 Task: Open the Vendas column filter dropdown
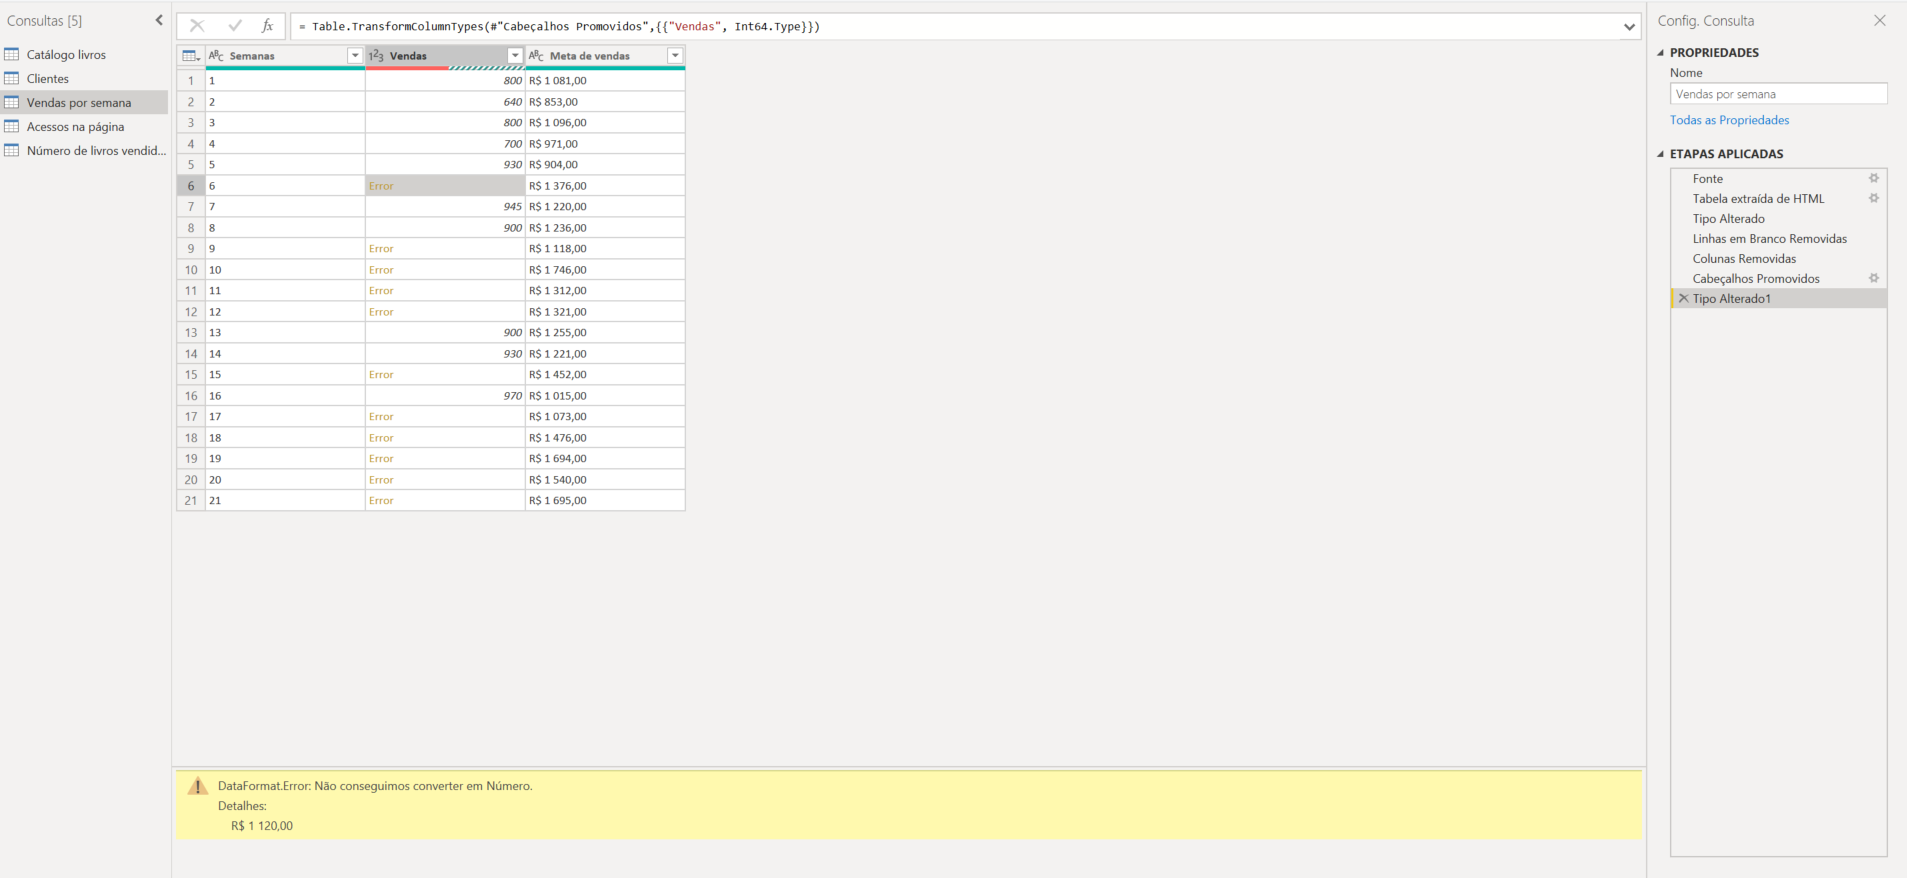click(x=515, y=56)
